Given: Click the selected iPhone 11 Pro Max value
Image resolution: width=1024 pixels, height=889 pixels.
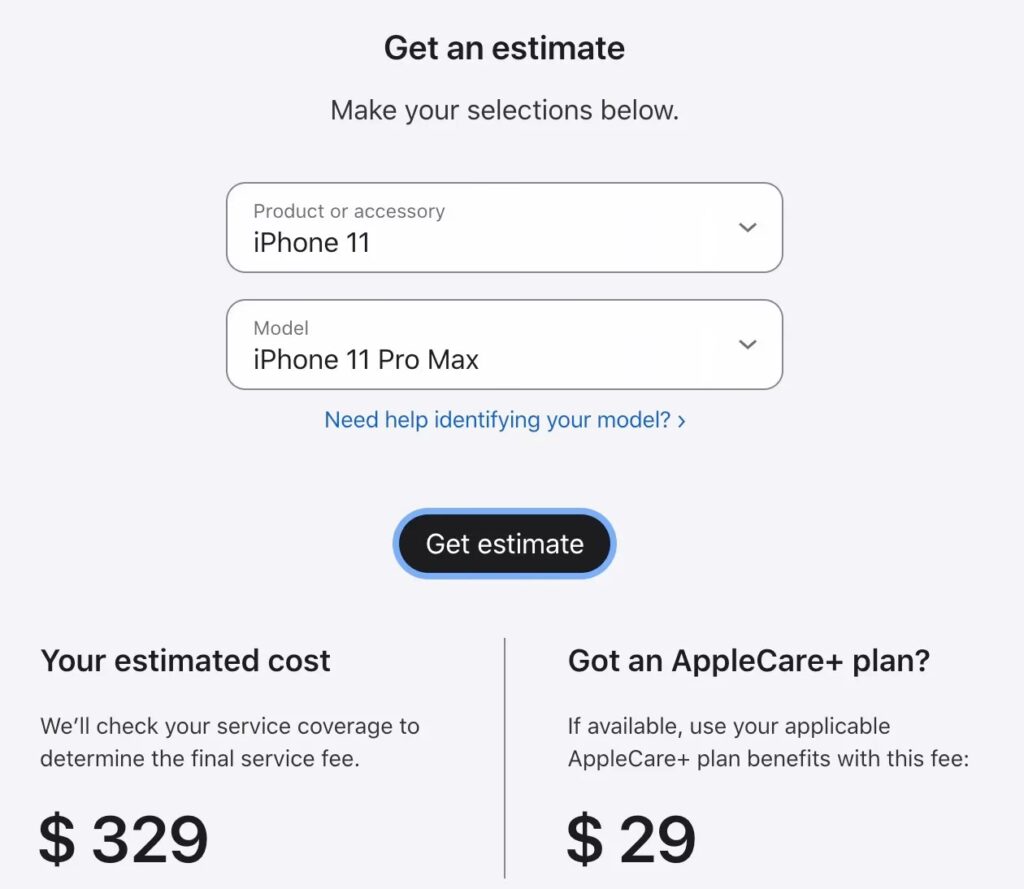Looking at the screenshot, I should point(366,360).
